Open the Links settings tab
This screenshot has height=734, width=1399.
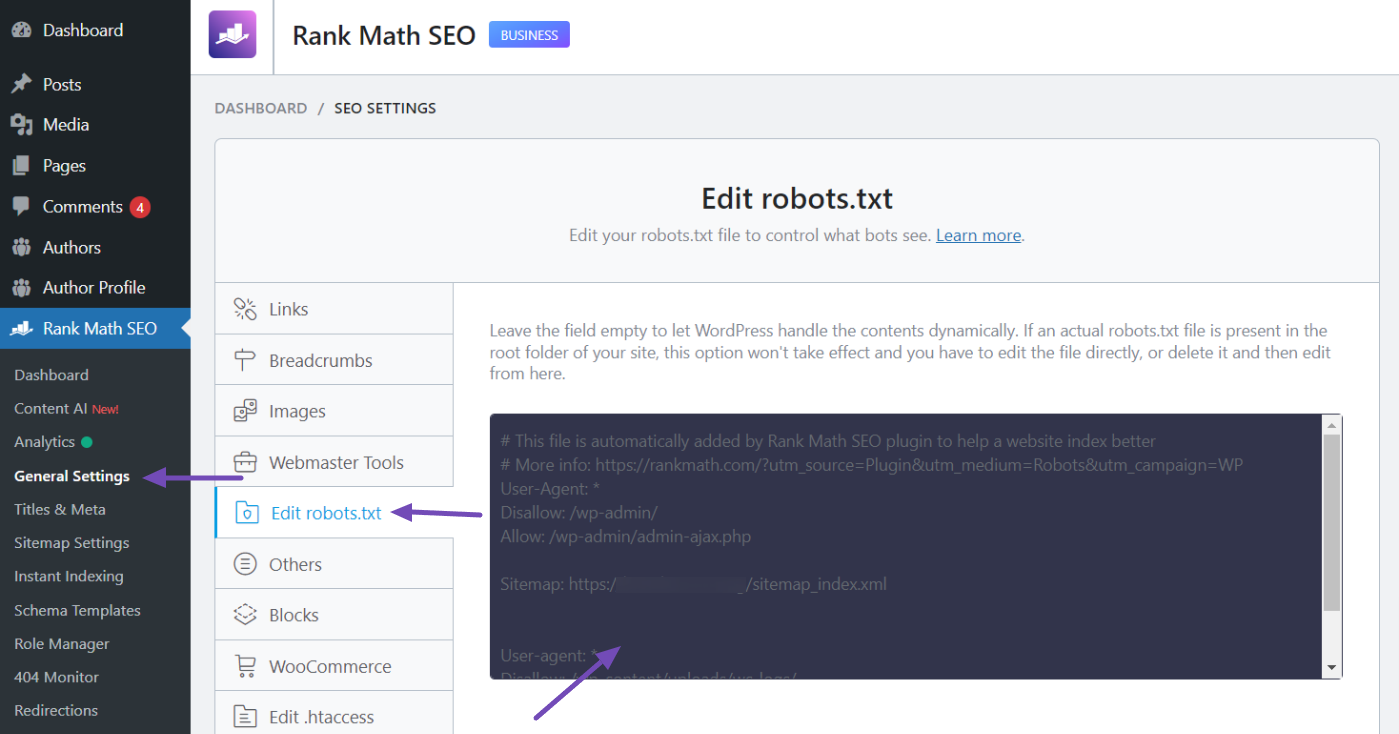334,309
